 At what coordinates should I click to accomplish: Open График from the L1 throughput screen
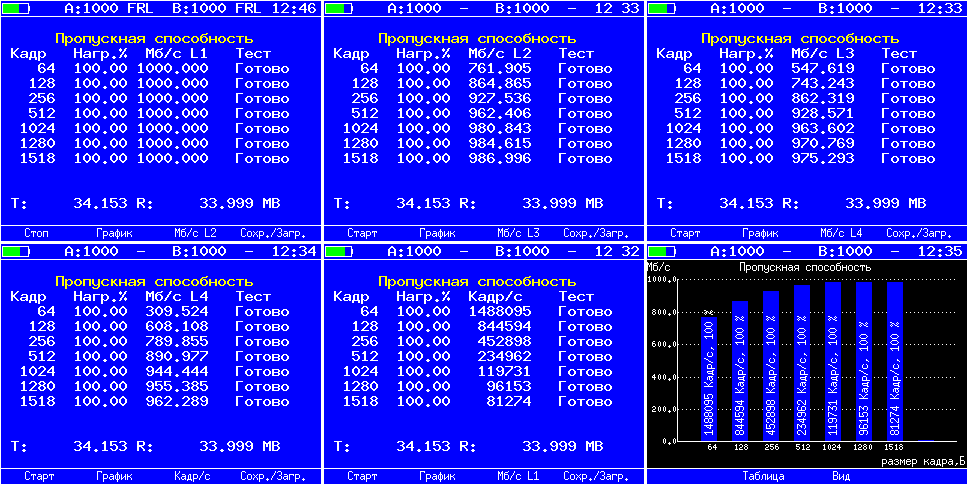pyautogui.click(x=114, y=233)
